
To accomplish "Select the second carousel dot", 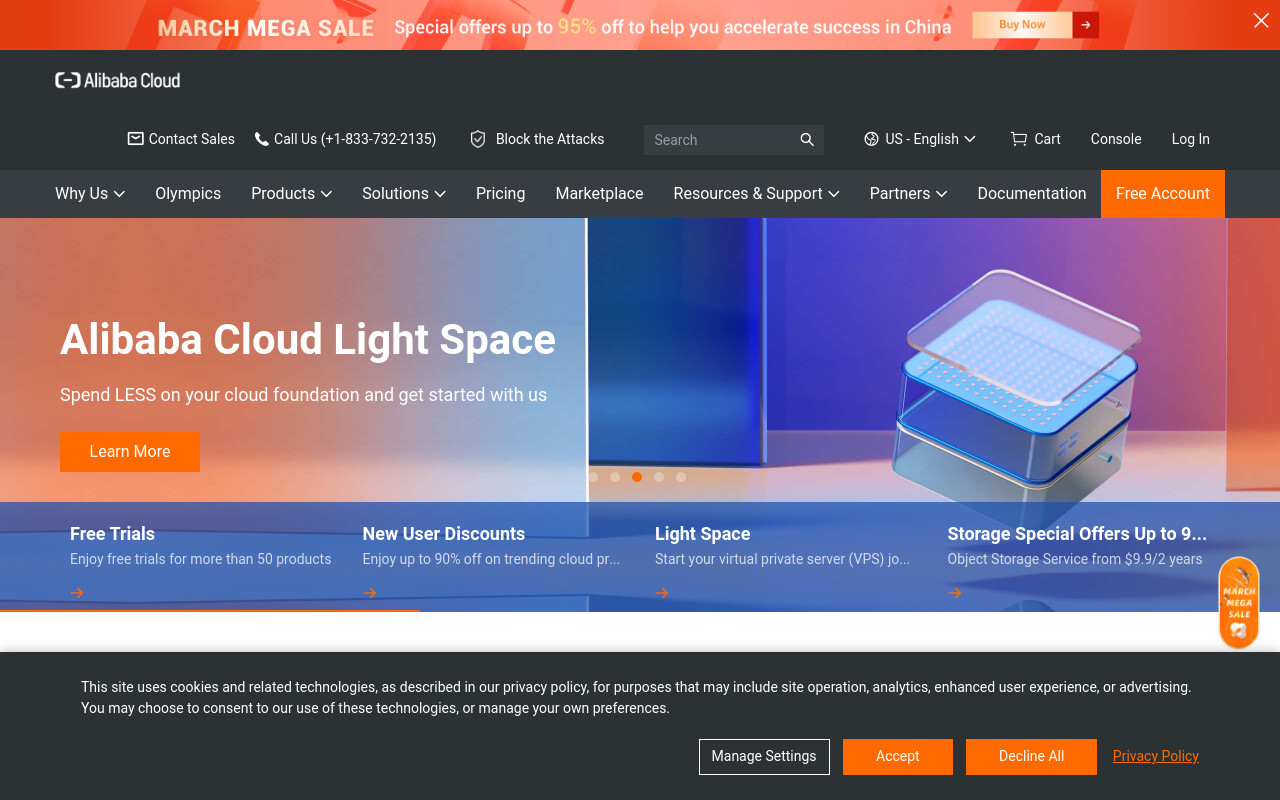I will [615, 477].
